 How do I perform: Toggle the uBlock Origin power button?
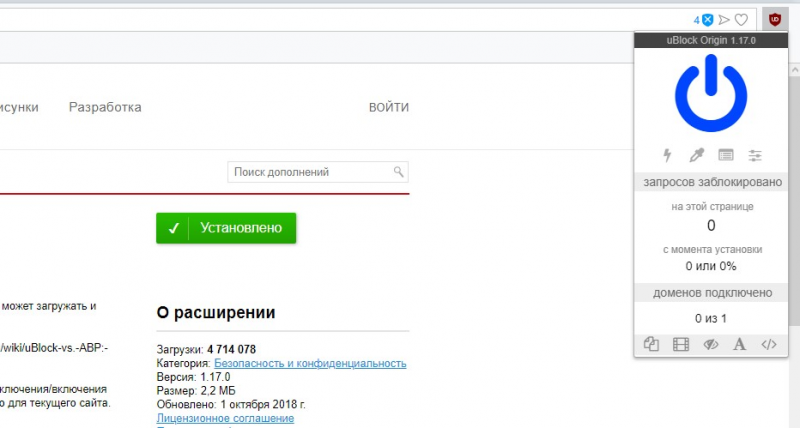(x=711, y=93)
